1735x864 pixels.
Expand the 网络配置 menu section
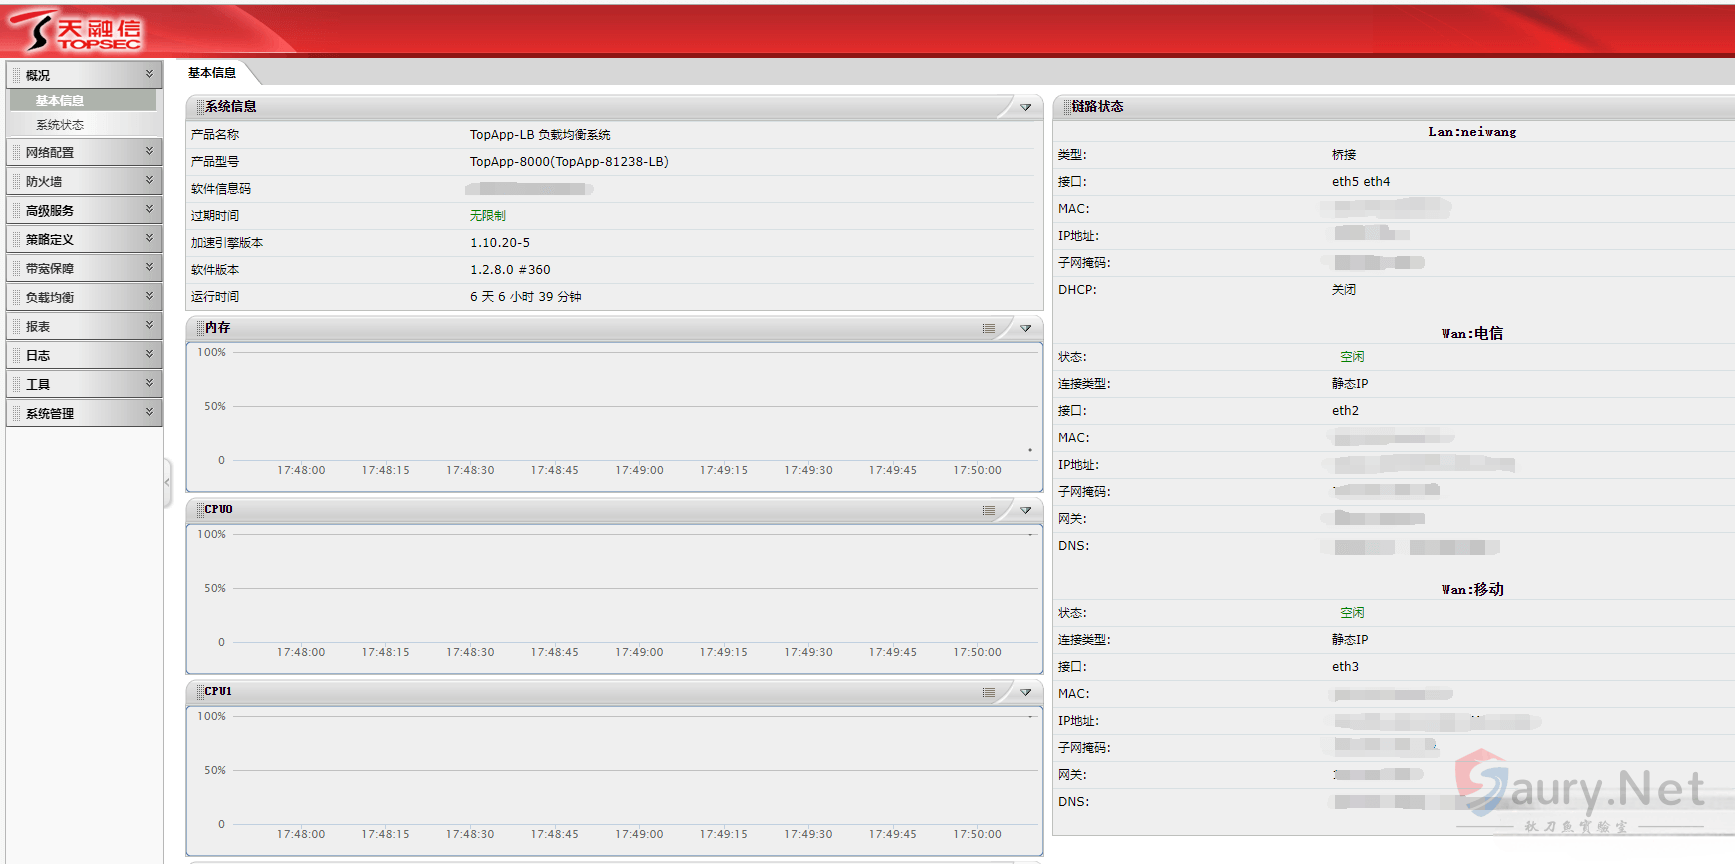coord(84,152)
